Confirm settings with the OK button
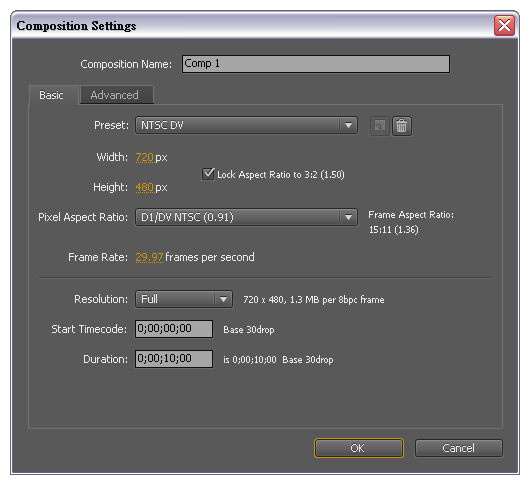Screen dimensions: 530x485 pyautogui.click(x=359, y=448)
